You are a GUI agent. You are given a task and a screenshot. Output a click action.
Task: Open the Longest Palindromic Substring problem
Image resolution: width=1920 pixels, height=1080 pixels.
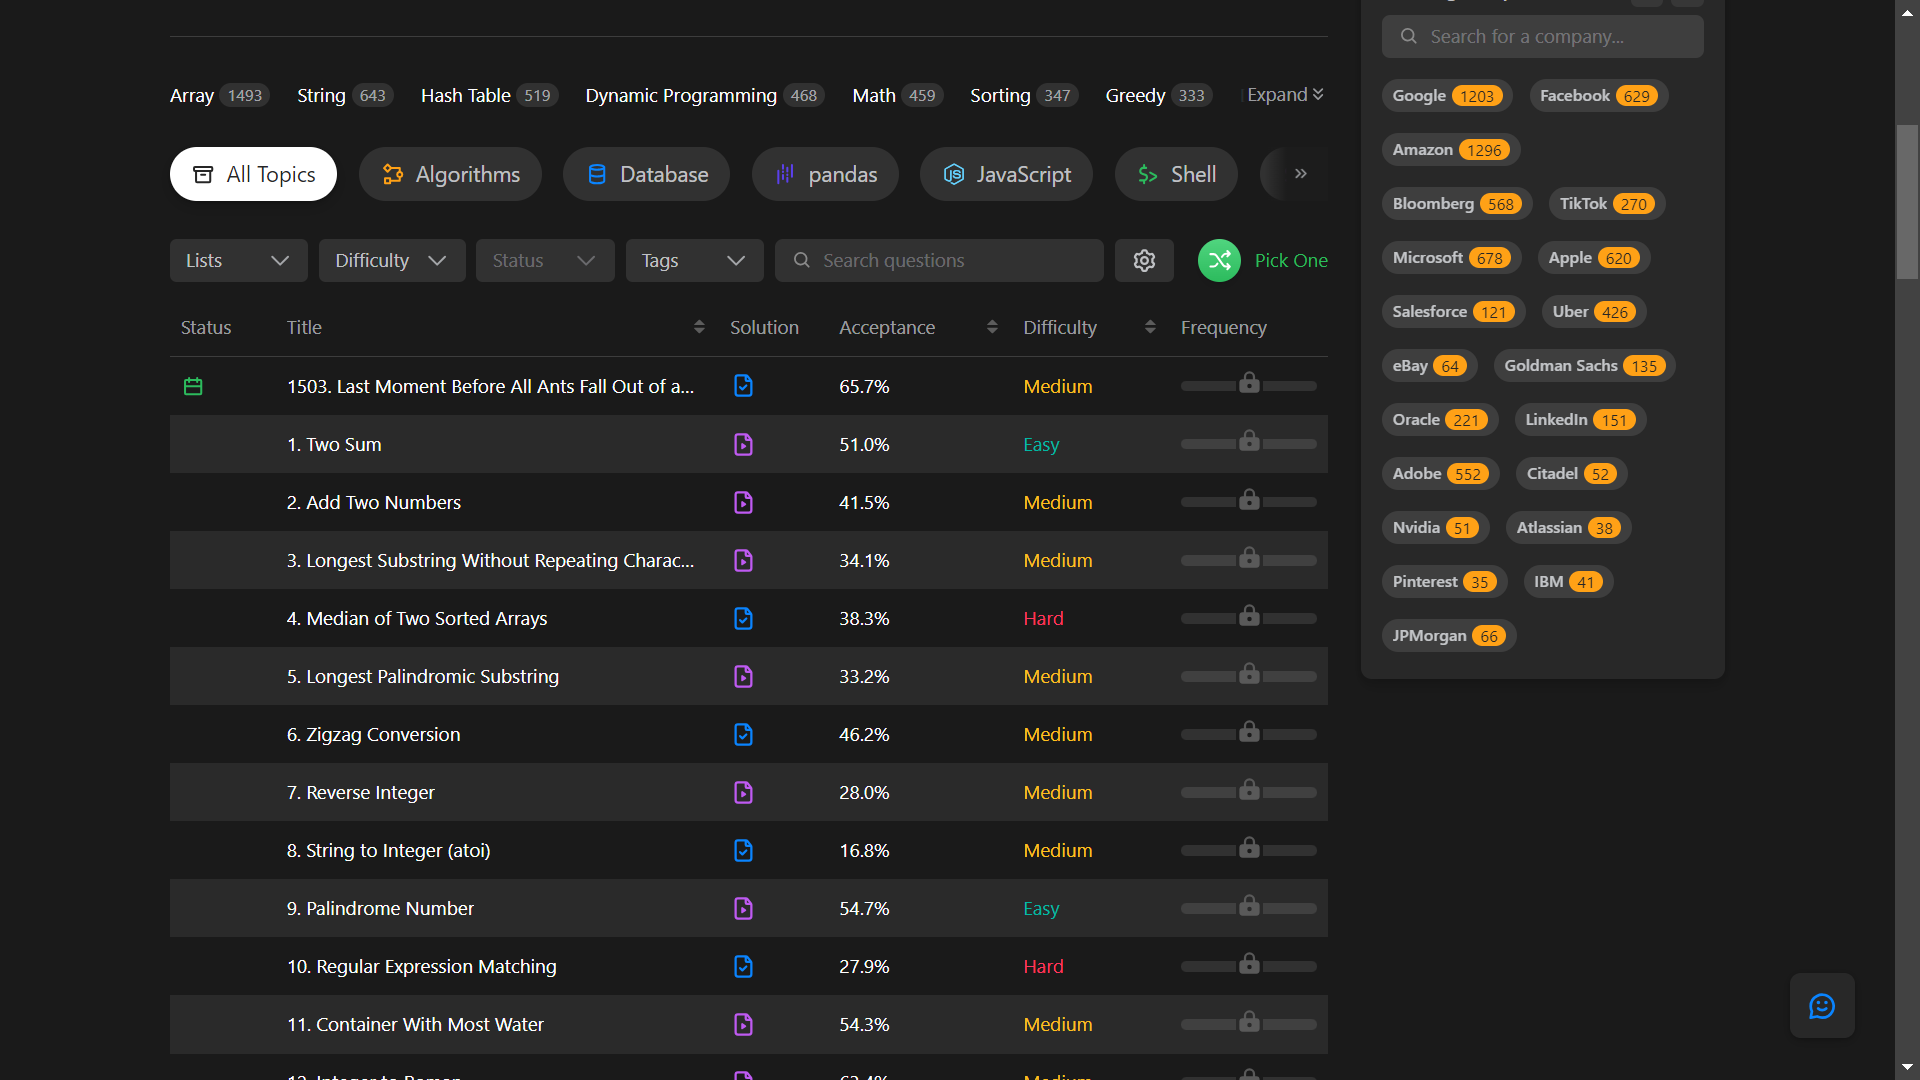tap(422, 677)
